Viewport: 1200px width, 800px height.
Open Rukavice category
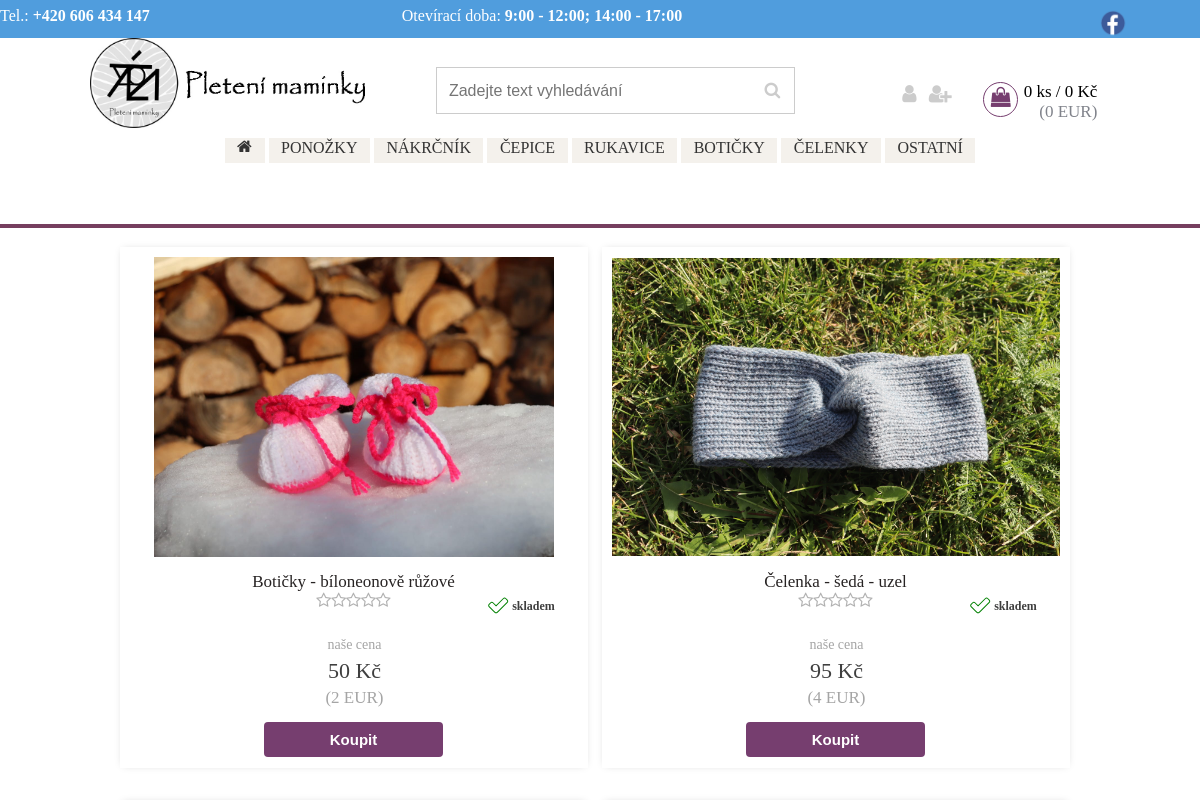(624, 148)
